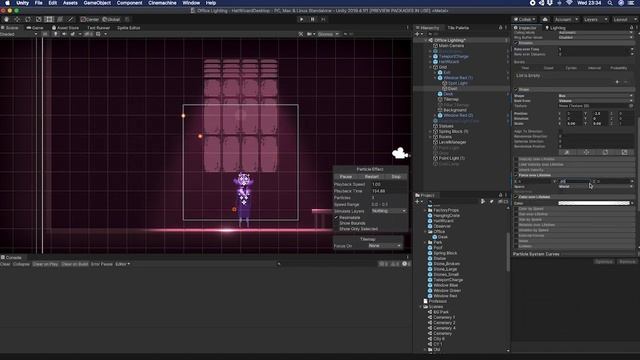Expand Window Red (2) hierarchy item

coord(436,116)
